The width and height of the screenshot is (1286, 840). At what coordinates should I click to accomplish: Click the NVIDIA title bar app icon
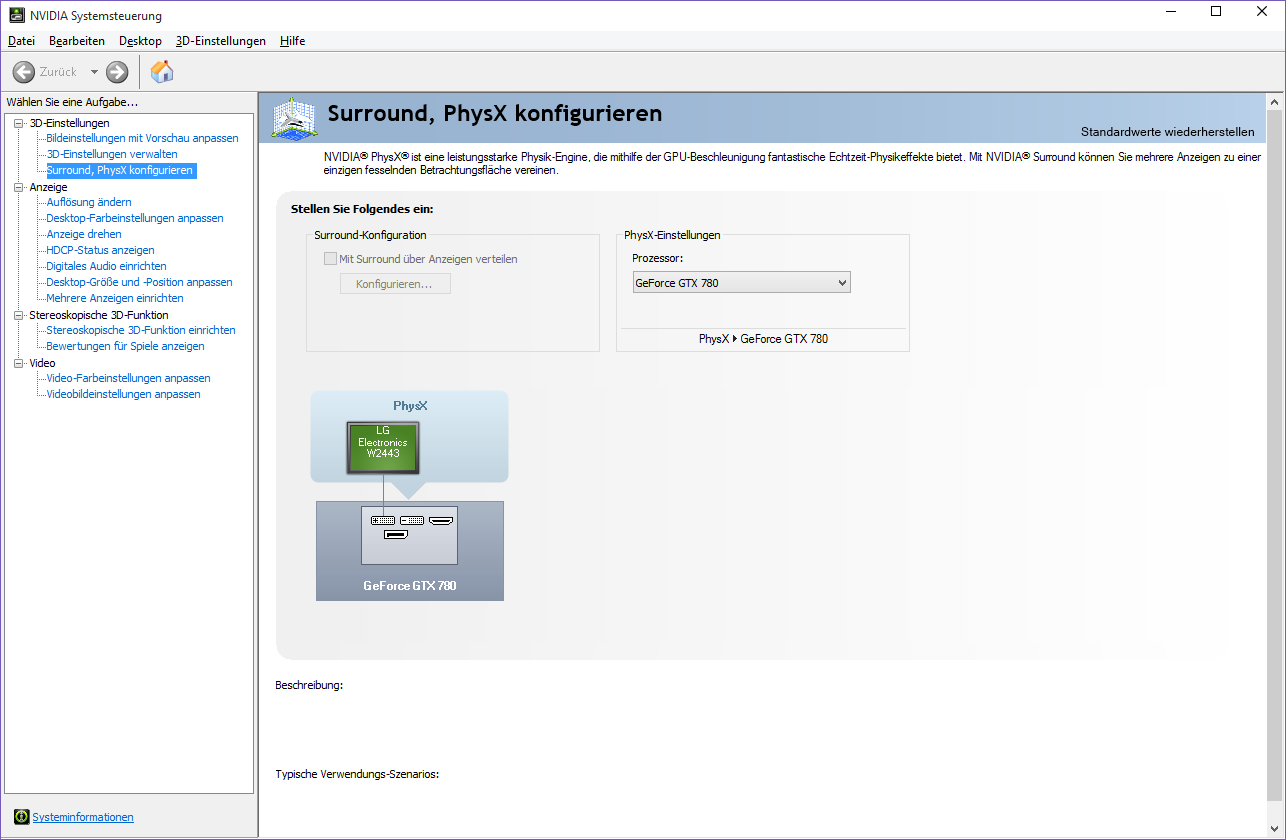coord(17,15)
